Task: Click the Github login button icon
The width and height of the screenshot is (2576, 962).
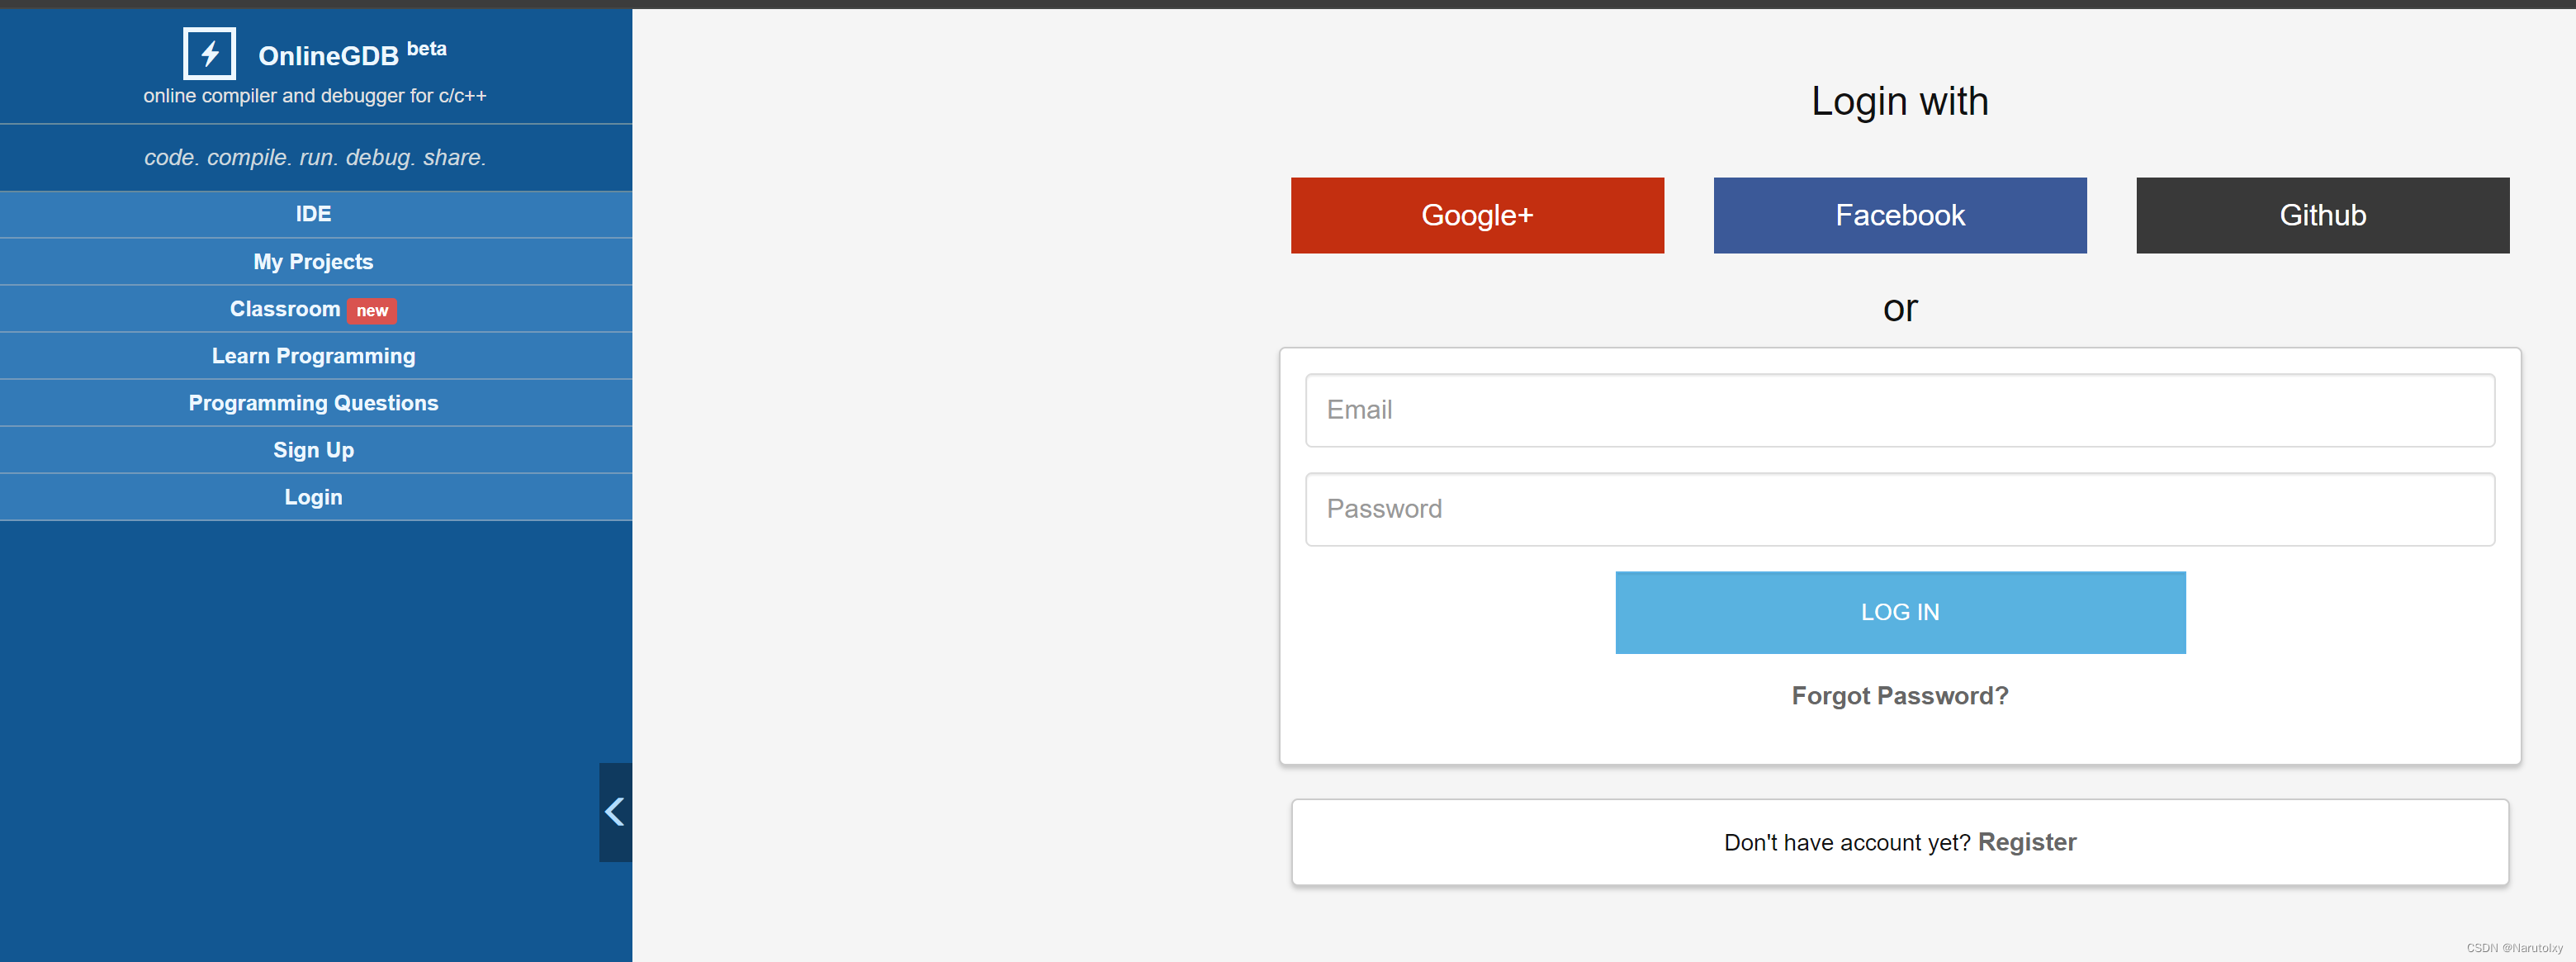Action: tap(2323, 214)
